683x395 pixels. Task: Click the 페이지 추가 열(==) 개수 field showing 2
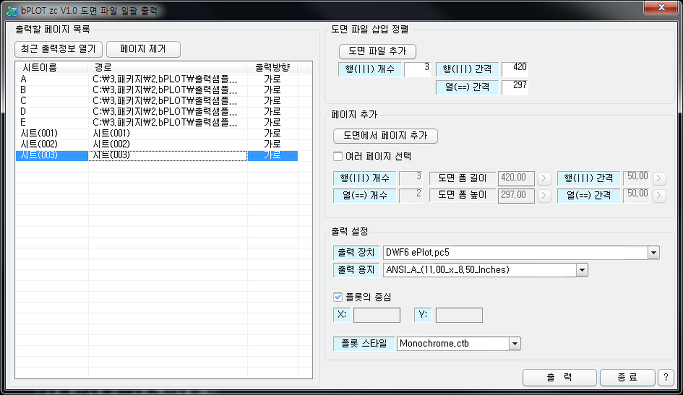coord(411,196)
